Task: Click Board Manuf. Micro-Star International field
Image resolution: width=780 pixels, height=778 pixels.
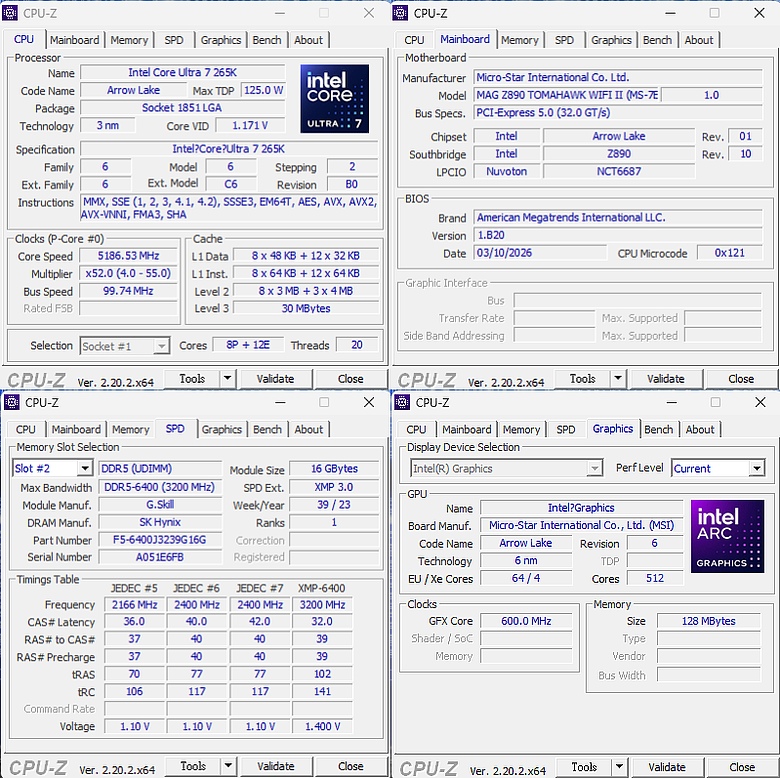Action: click(582, 525)
